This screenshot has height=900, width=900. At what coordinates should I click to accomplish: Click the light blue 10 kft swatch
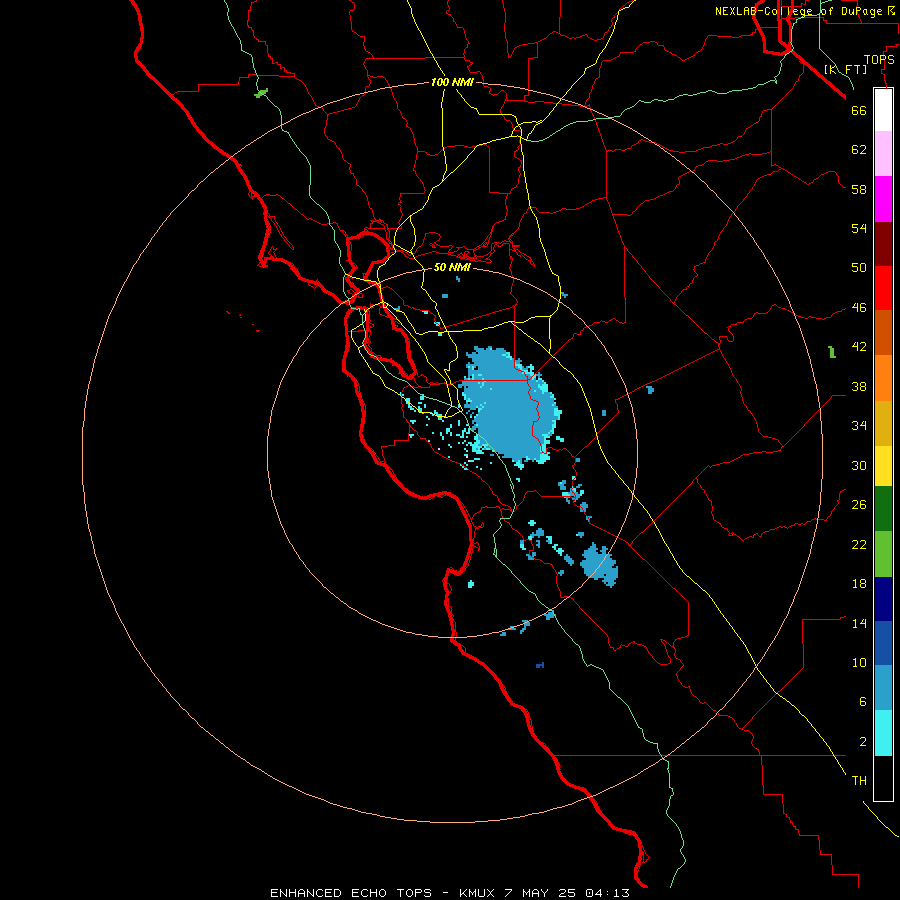click(x=883, y=688)
